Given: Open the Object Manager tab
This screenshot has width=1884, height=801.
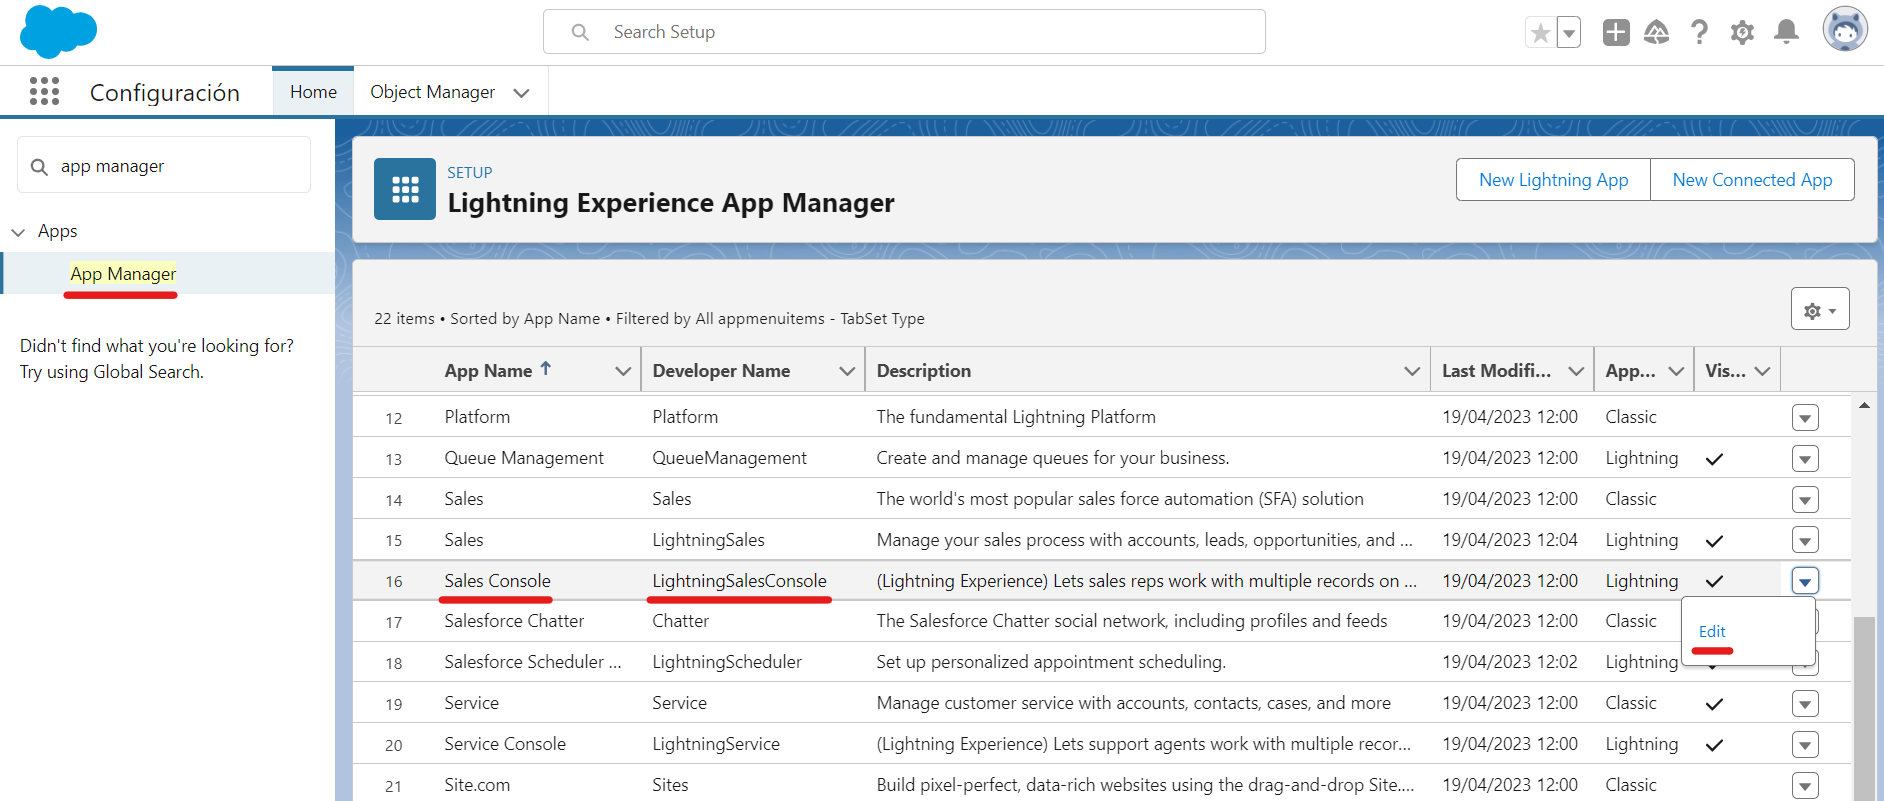Looking at the screenshot, I should pos(432,92).
